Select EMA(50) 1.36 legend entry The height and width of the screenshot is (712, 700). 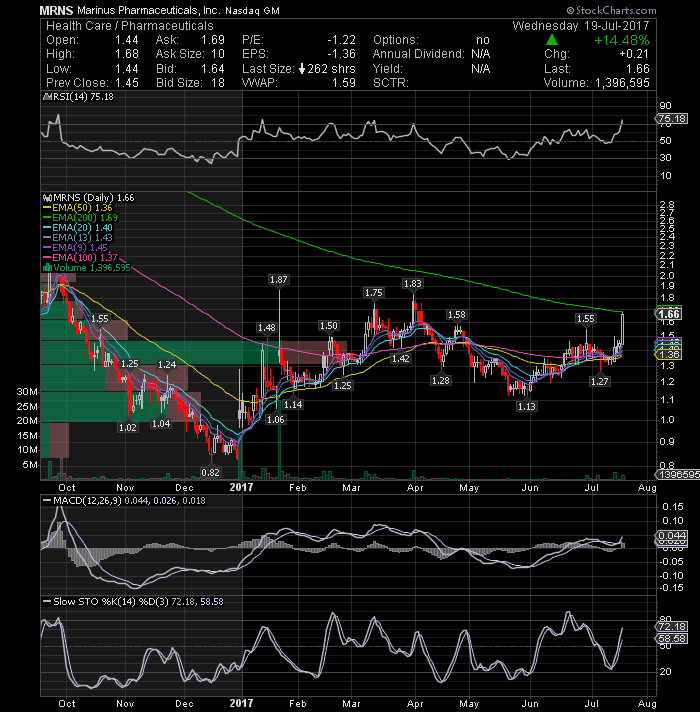78,208
